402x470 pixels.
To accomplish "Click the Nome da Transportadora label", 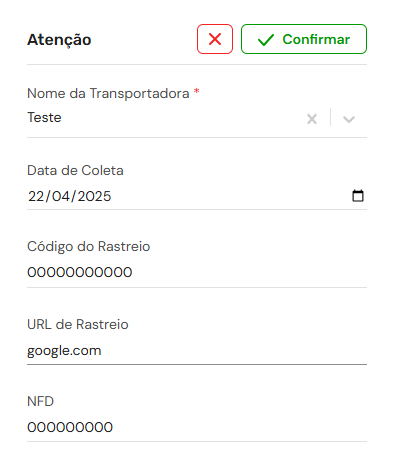I will (x=108, y=93).
